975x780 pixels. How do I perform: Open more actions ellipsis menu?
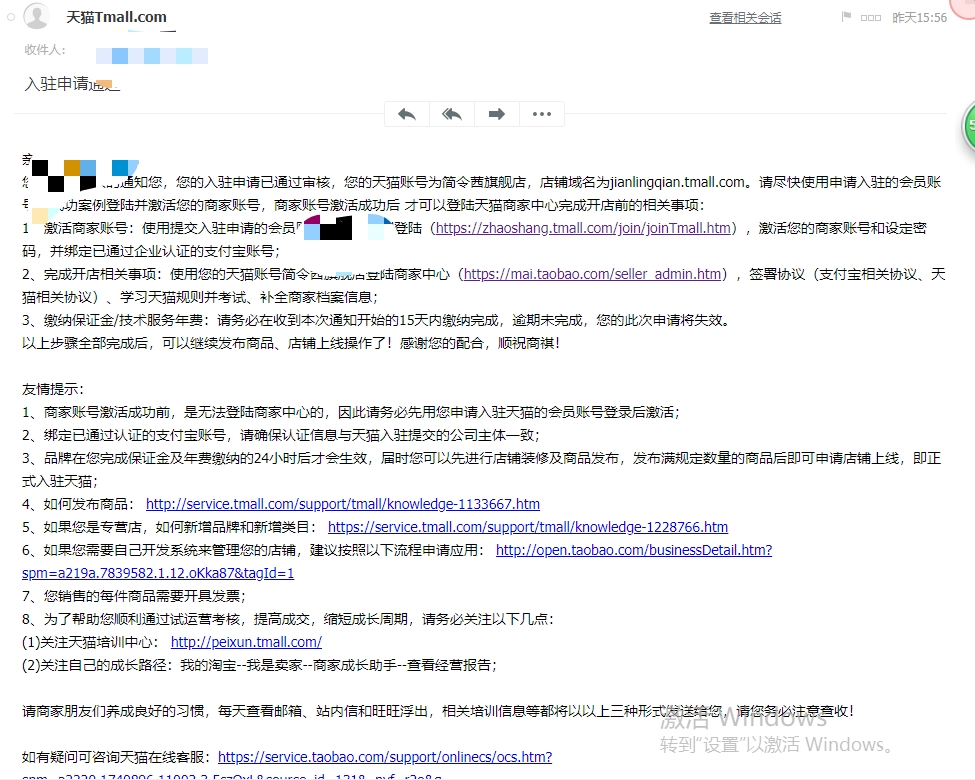[x=542, y=114]
